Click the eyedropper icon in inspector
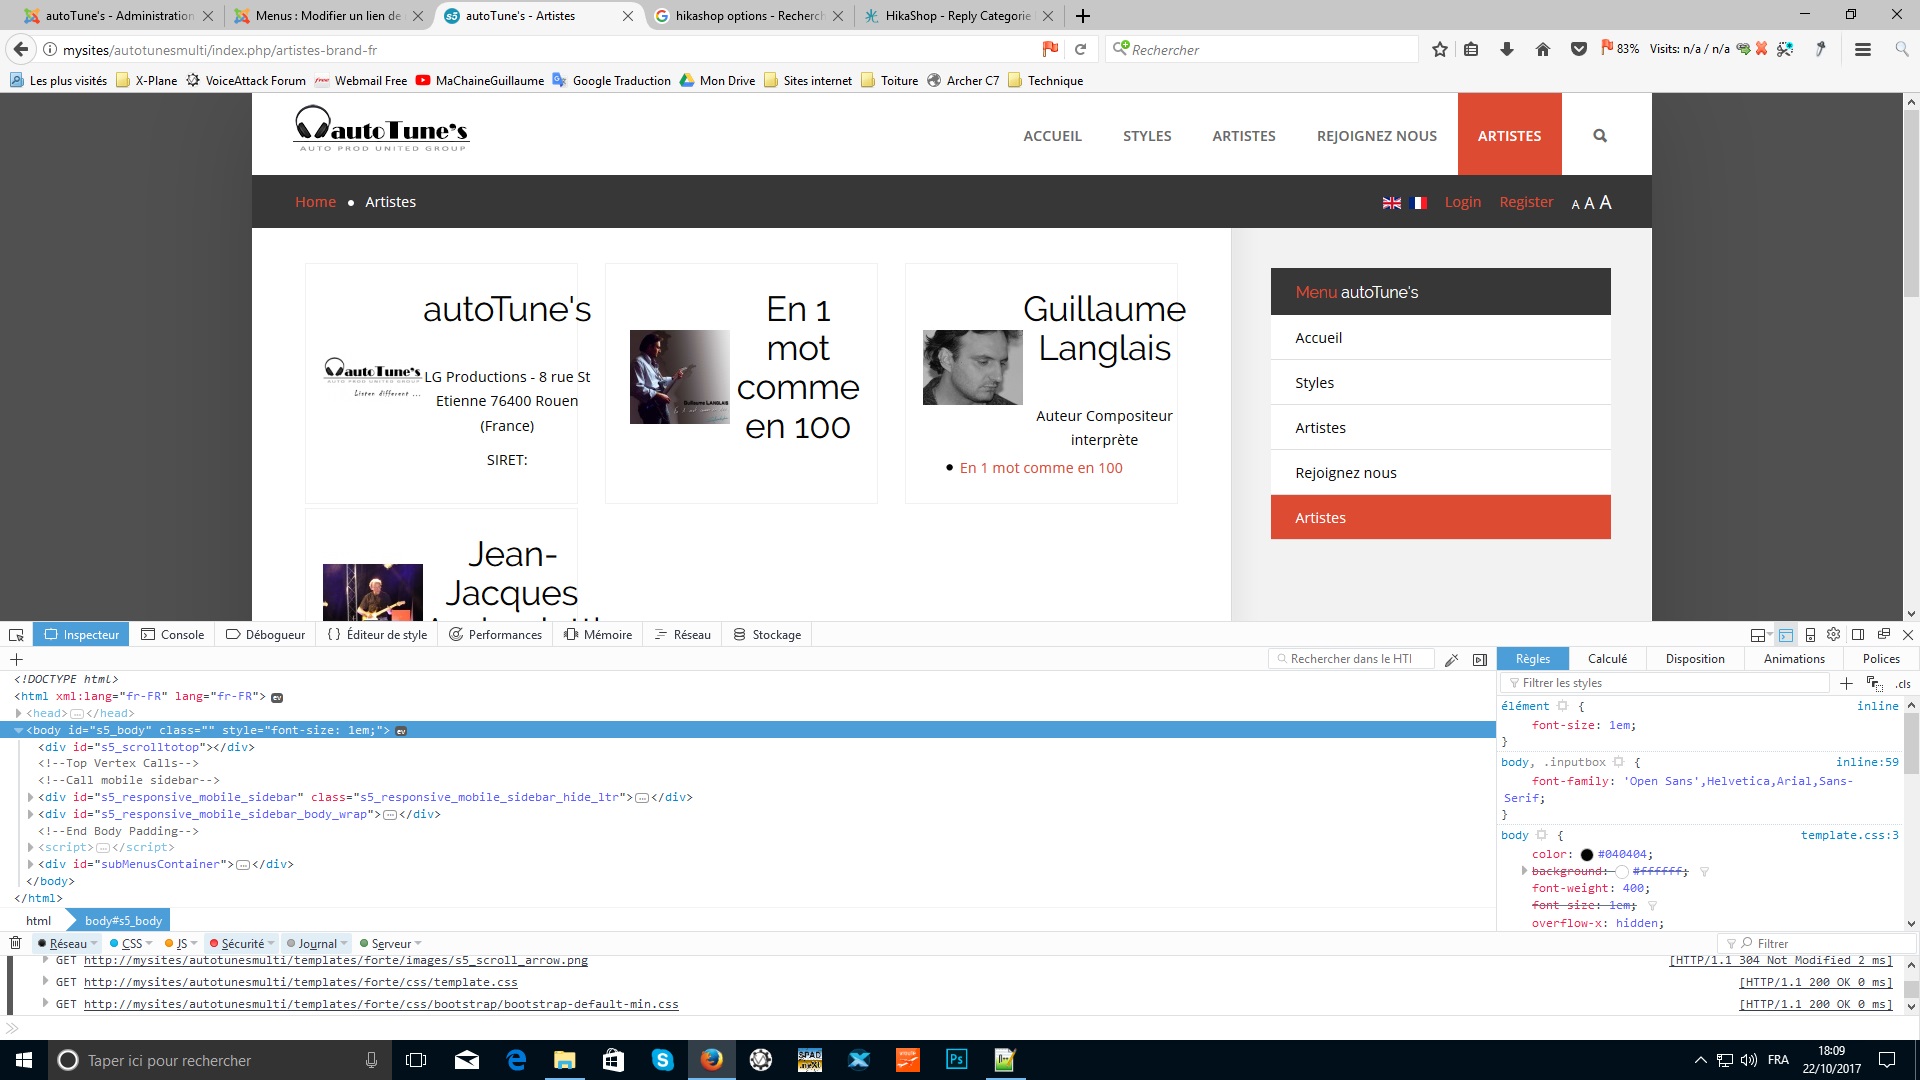This screenshot has height=1080, width=1920. pos(1452,659)
